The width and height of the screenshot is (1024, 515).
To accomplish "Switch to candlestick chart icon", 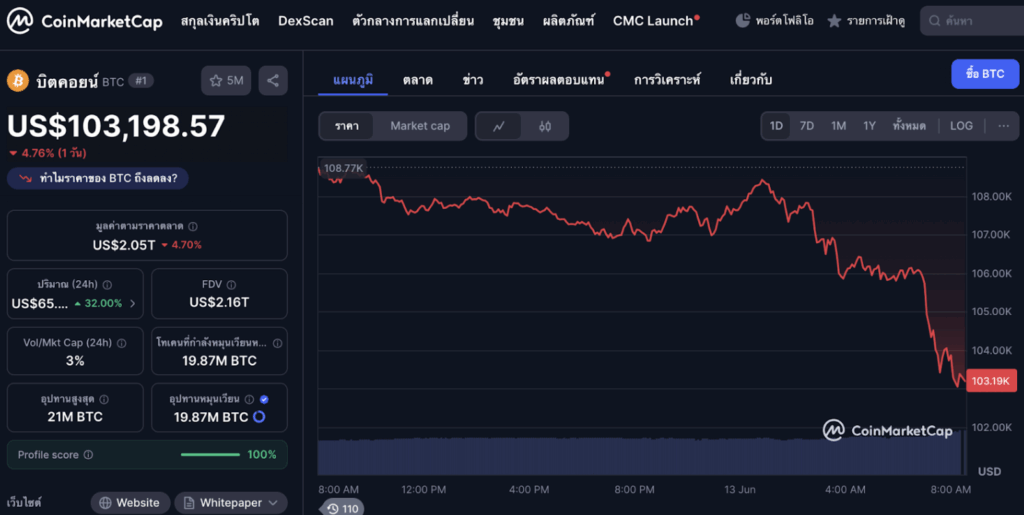I will (545, 126).
